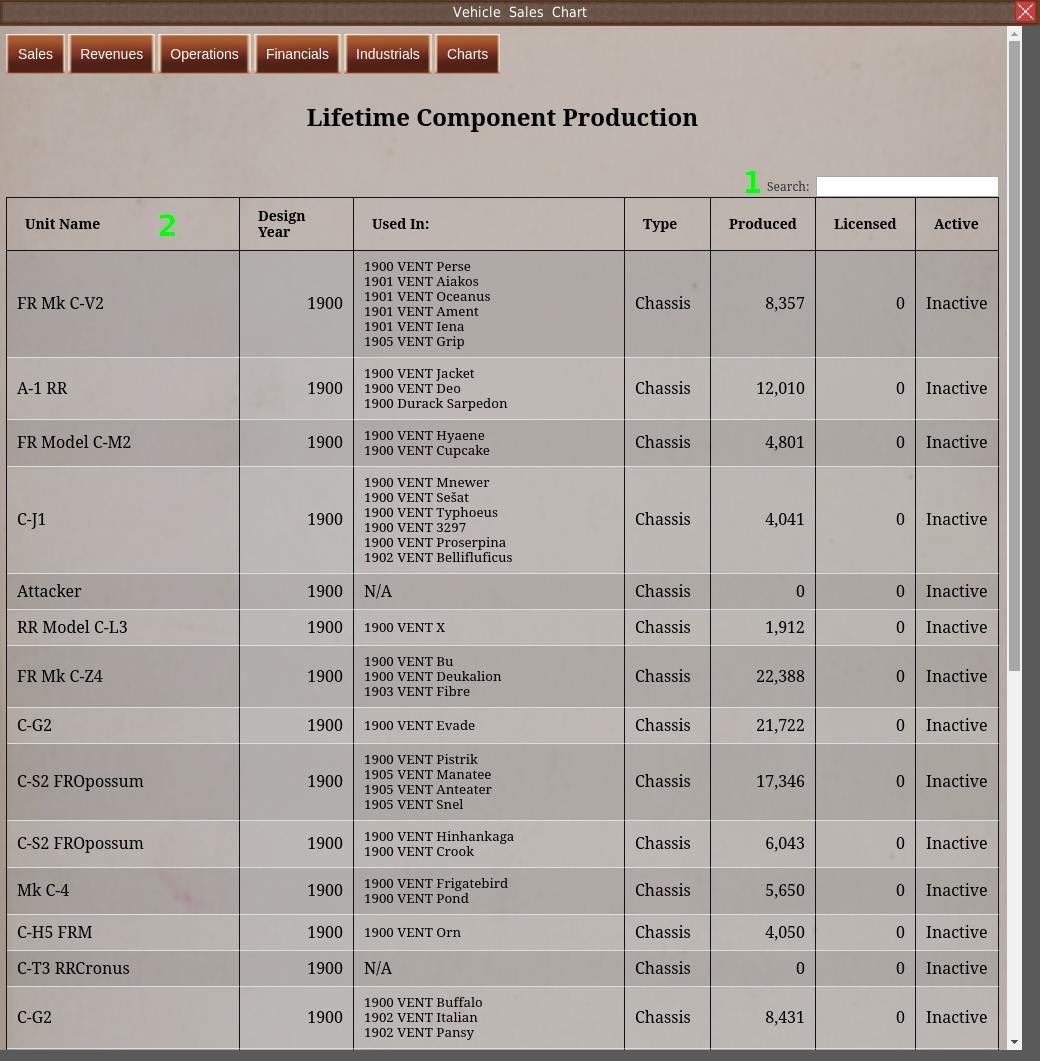Click the scrollbar down arrow
This screenshot has height=1061, width=1040.
coord(1014,1042)
